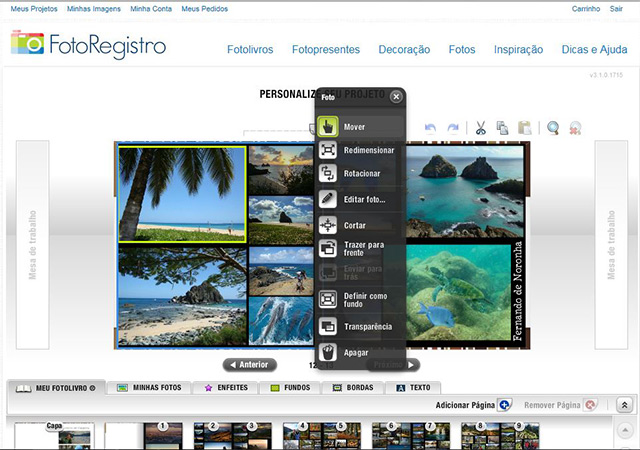The height and width of the screenshot is (450, 640).
Task: Click the paste clipboard icon
Action: point(524,128)
